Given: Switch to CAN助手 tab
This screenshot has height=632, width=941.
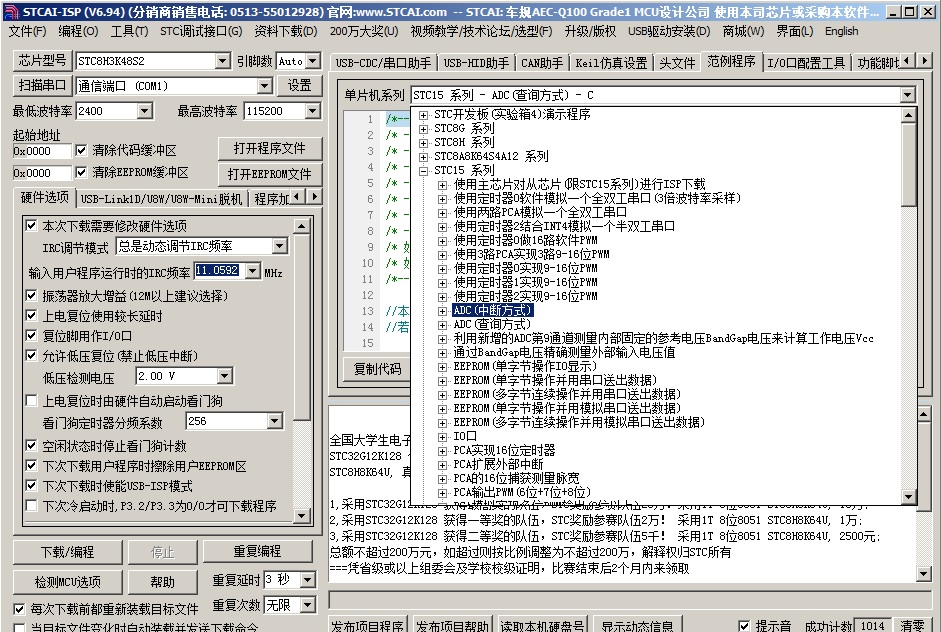Looking at the screenshot, I should coord(541,63).
